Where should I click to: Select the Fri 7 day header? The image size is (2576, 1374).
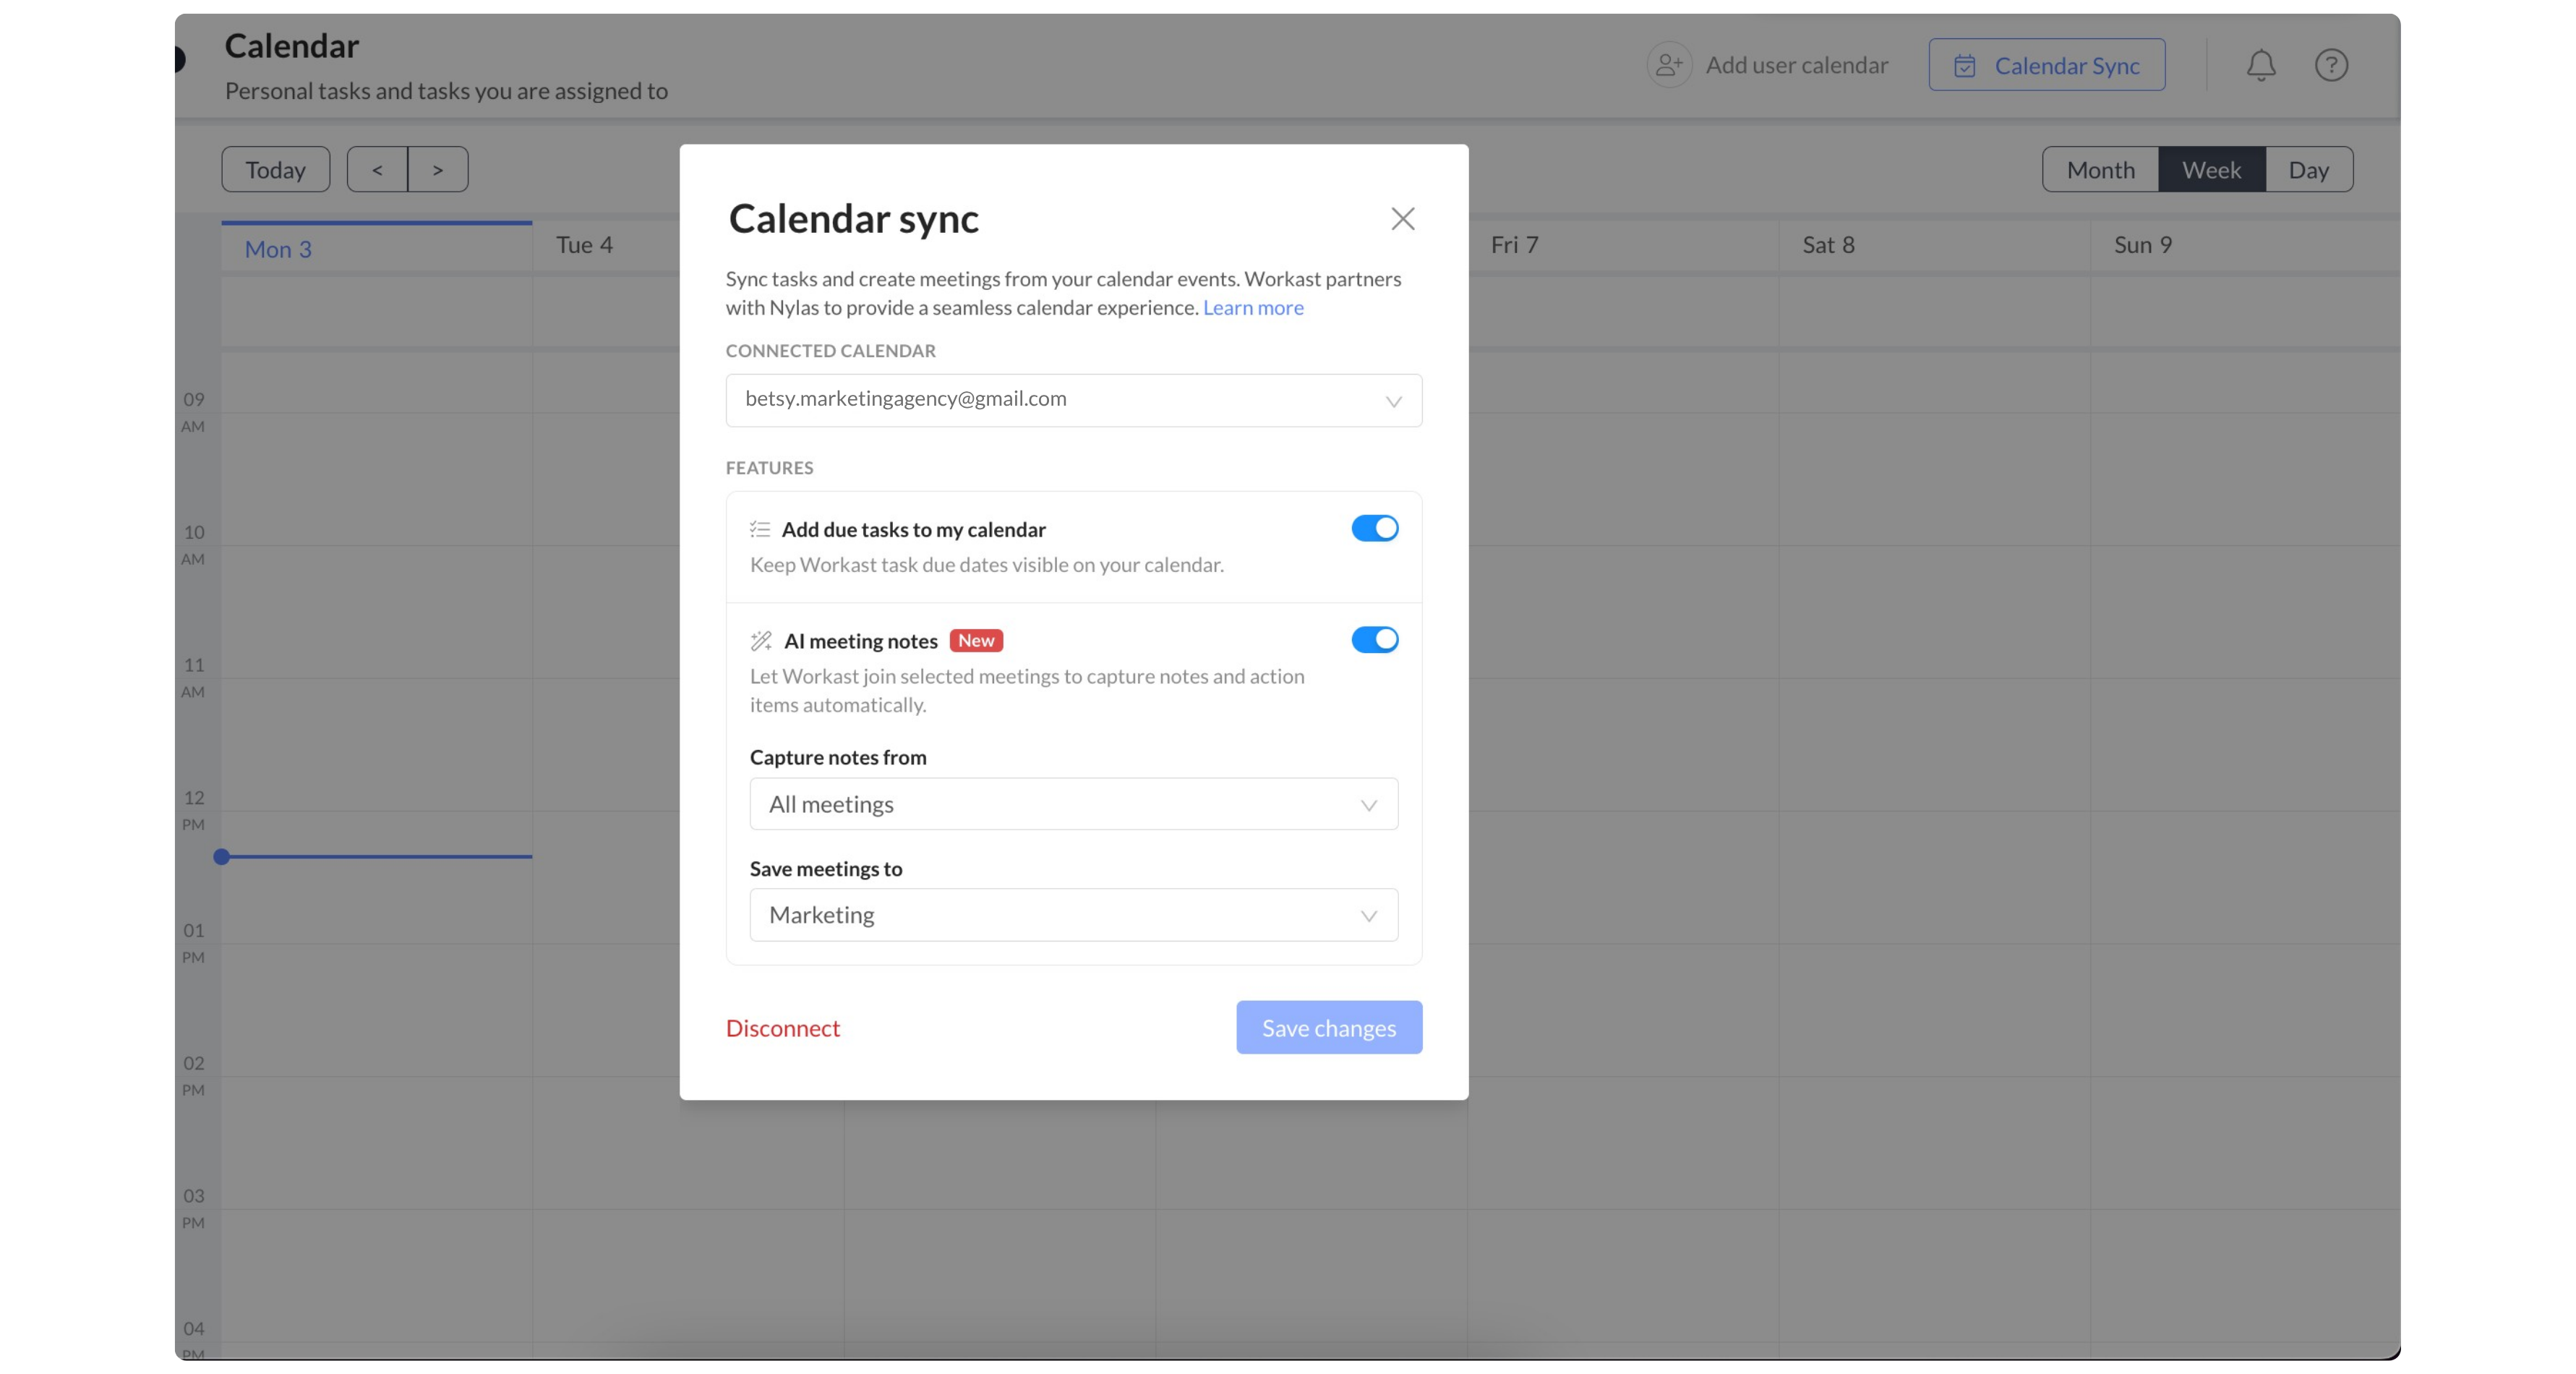1514,245
